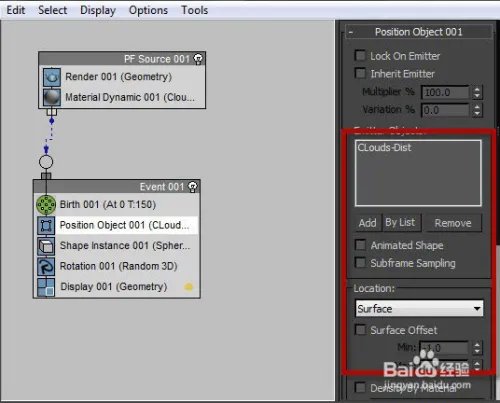The width and height of the screenshot is (500, 403).
Task: Click the Render 001 operator icon
Action: (x=52, y=77)
